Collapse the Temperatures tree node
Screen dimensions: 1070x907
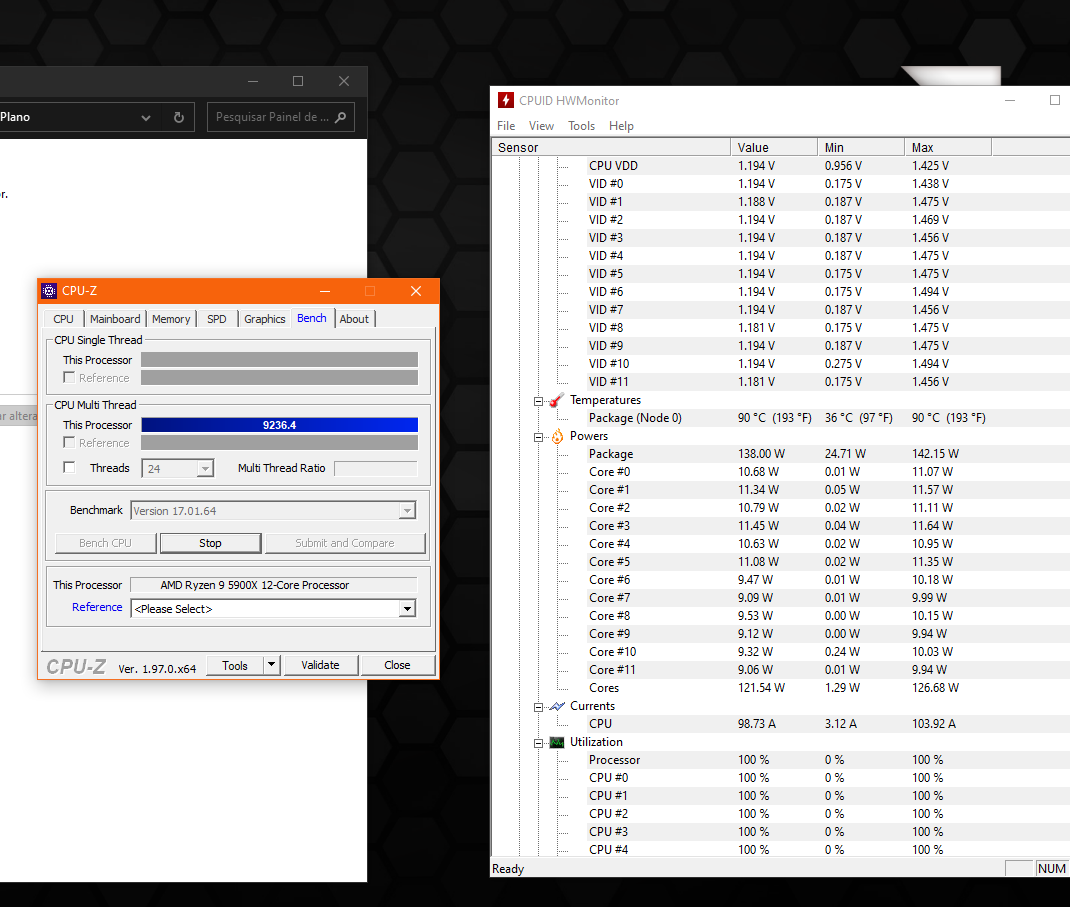[538, 401]
